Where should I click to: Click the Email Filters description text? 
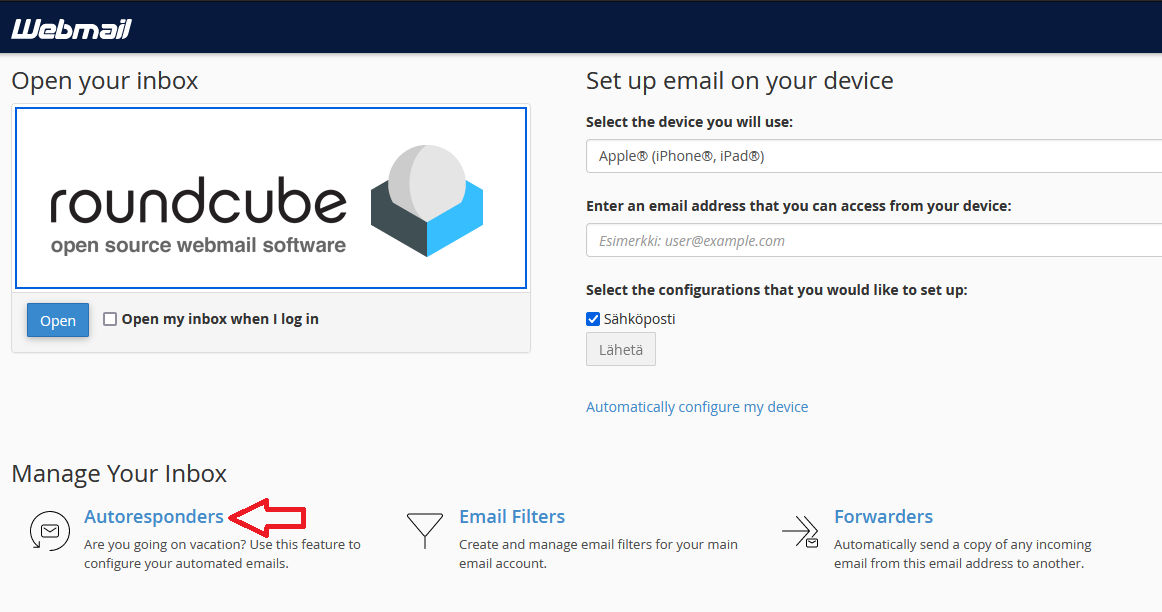point(598,553)
